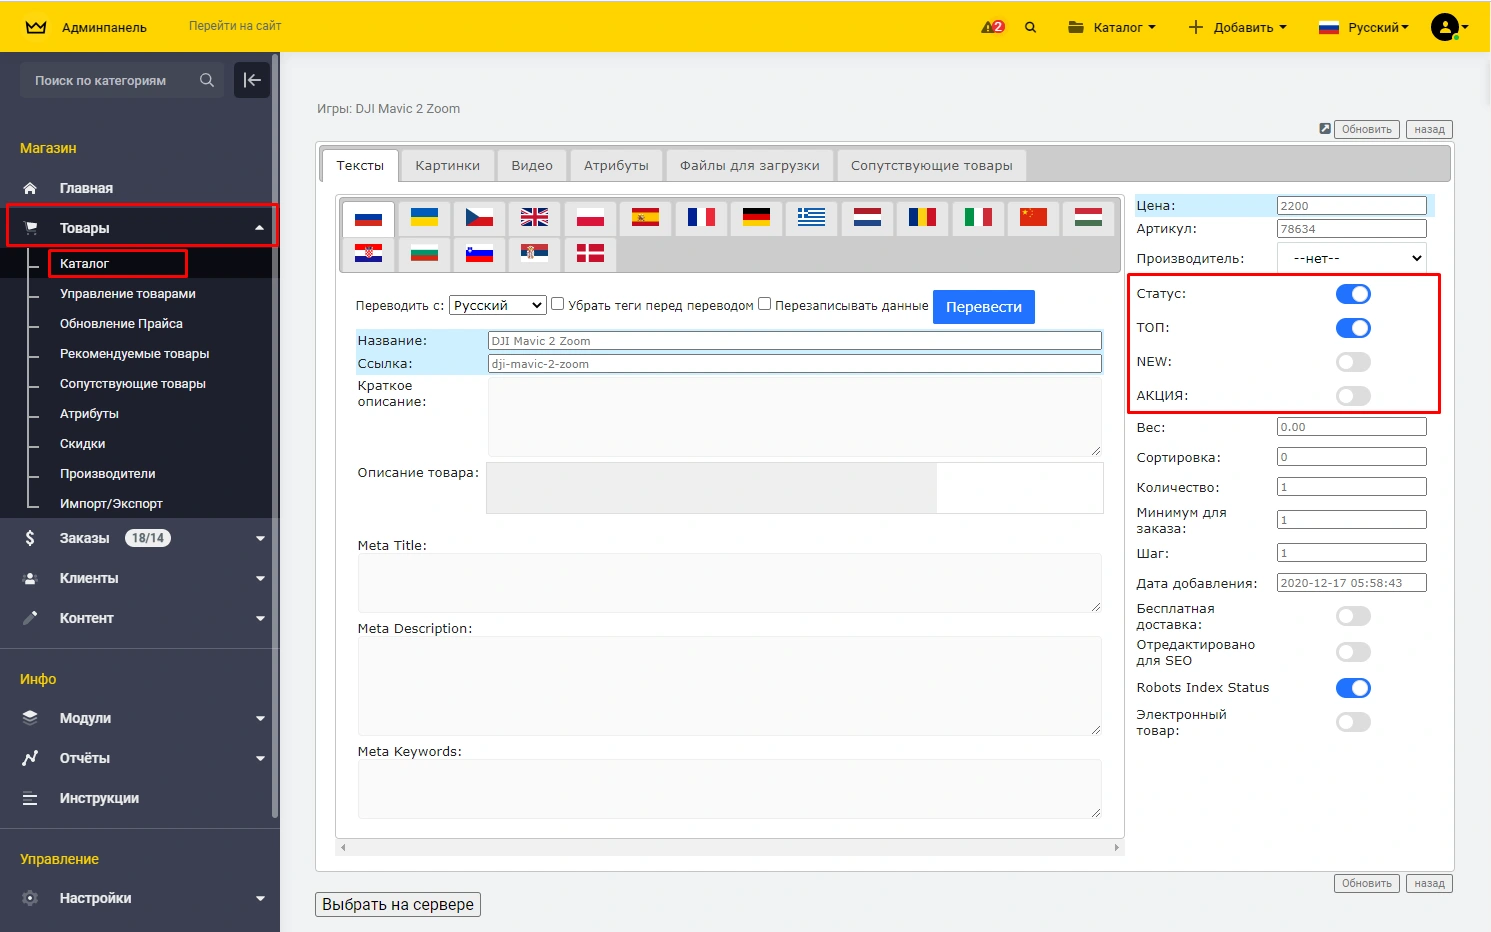
Task: Follow the Перейти на сайт link
Action: click(235, 26)
